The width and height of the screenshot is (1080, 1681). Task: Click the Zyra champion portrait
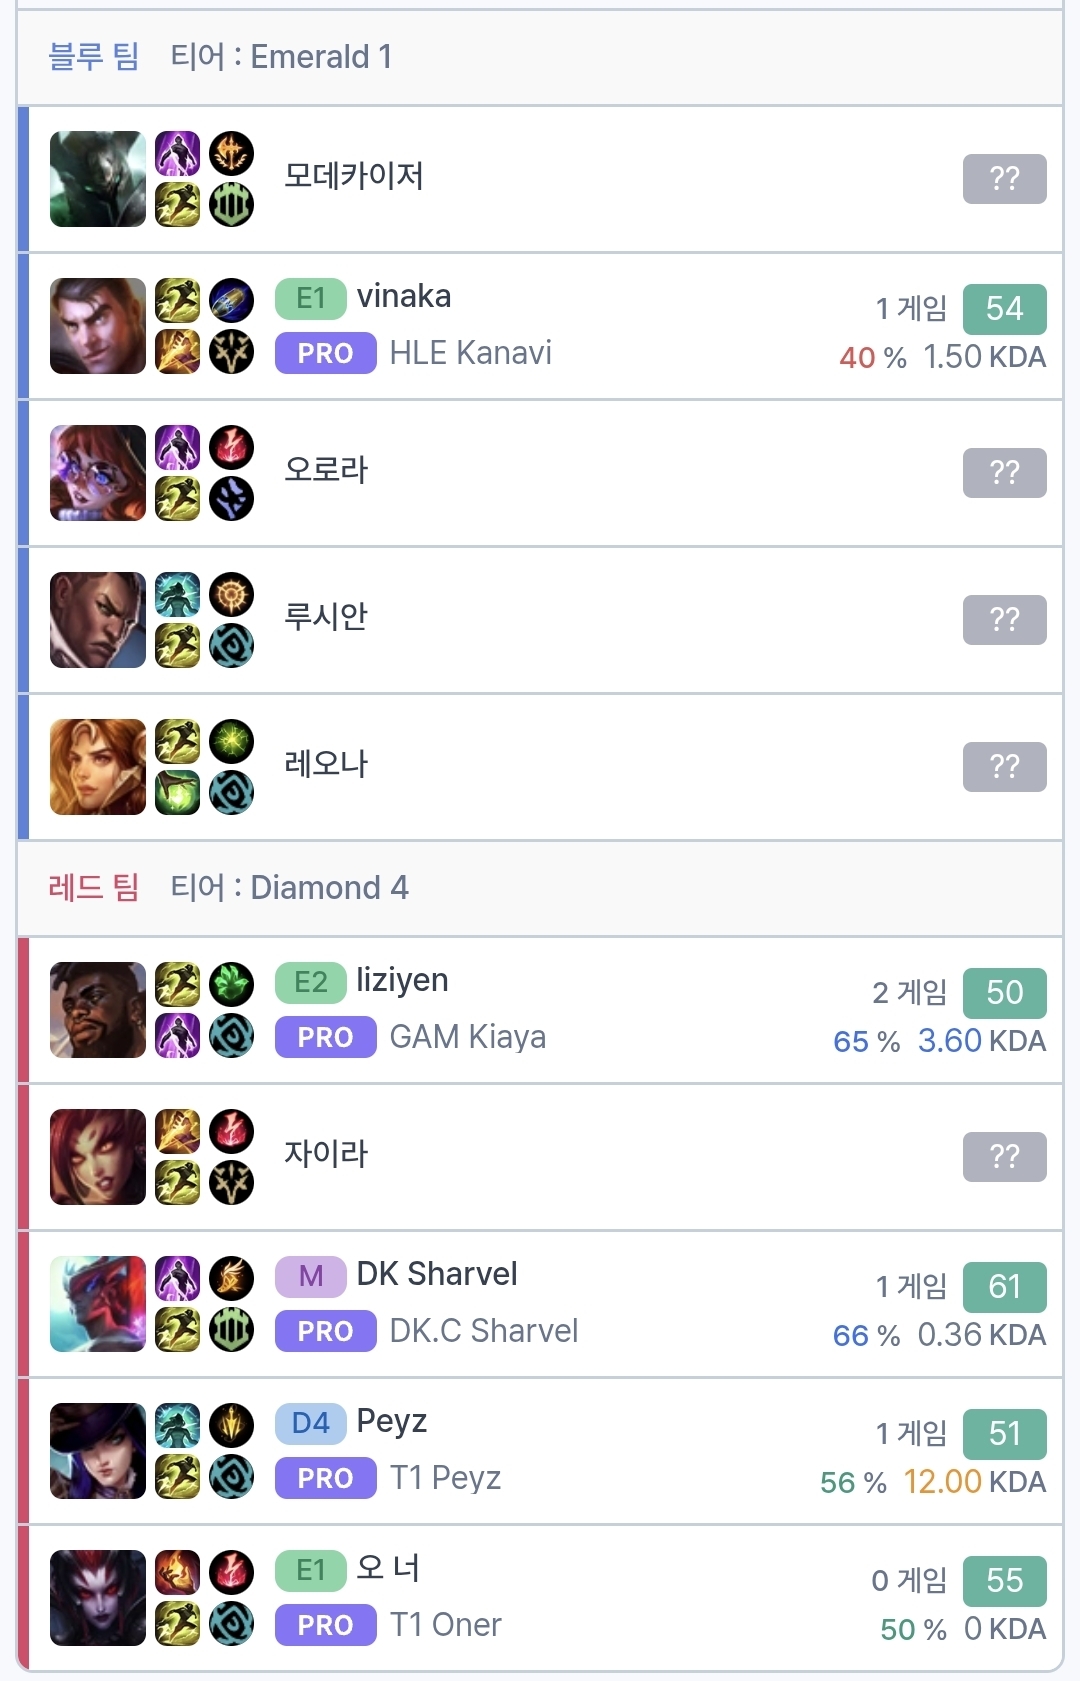coord(98,1157)
